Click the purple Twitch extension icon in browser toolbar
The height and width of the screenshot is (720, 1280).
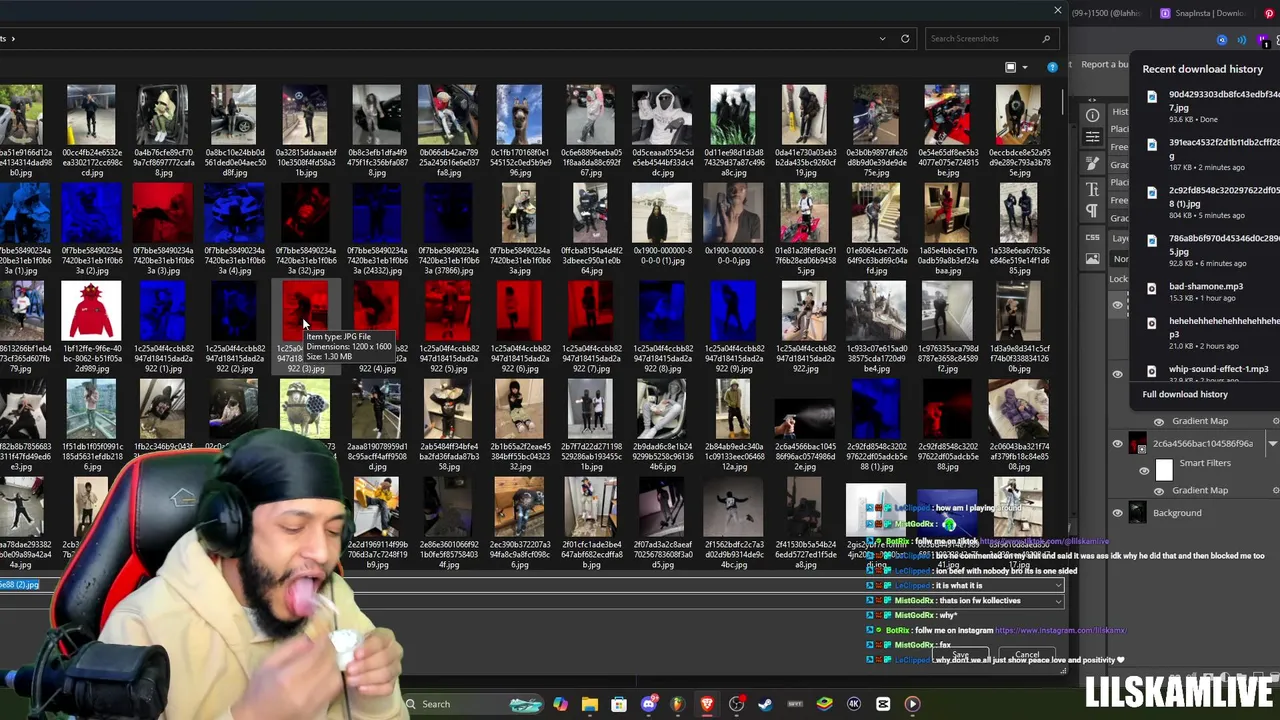(1262, 40)
